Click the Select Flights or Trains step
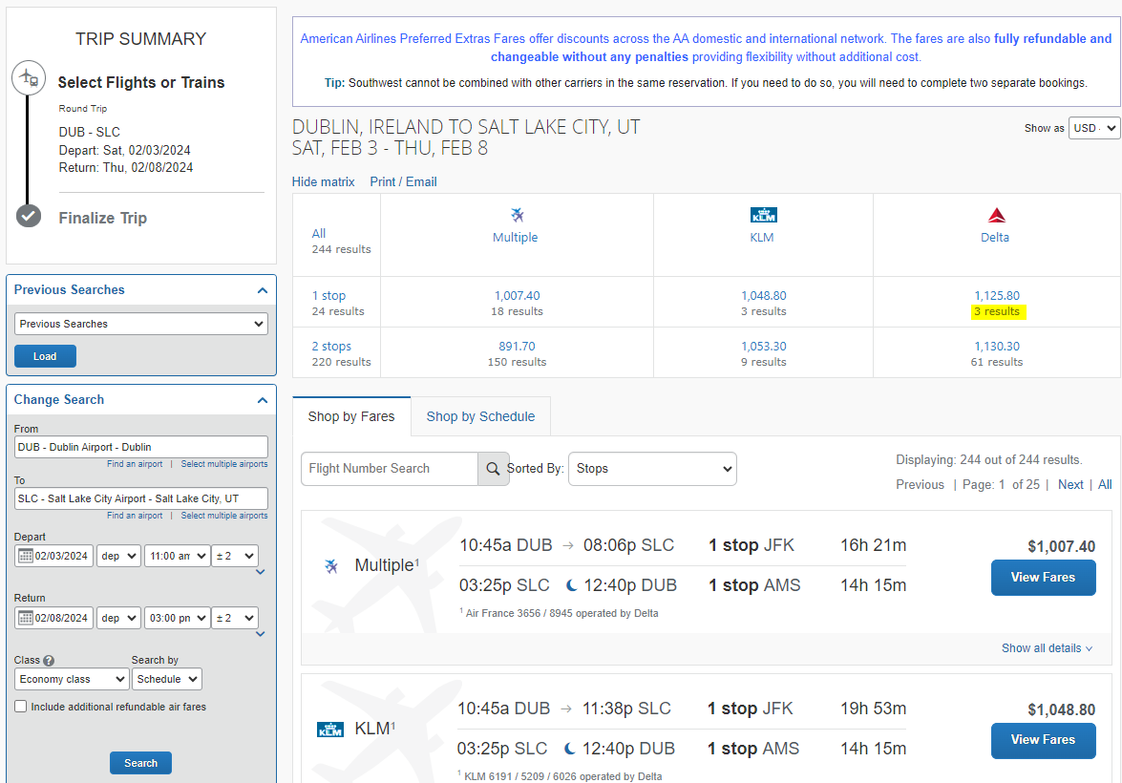This screenshot has width=1122, height=783. click(x=141, y=83)
